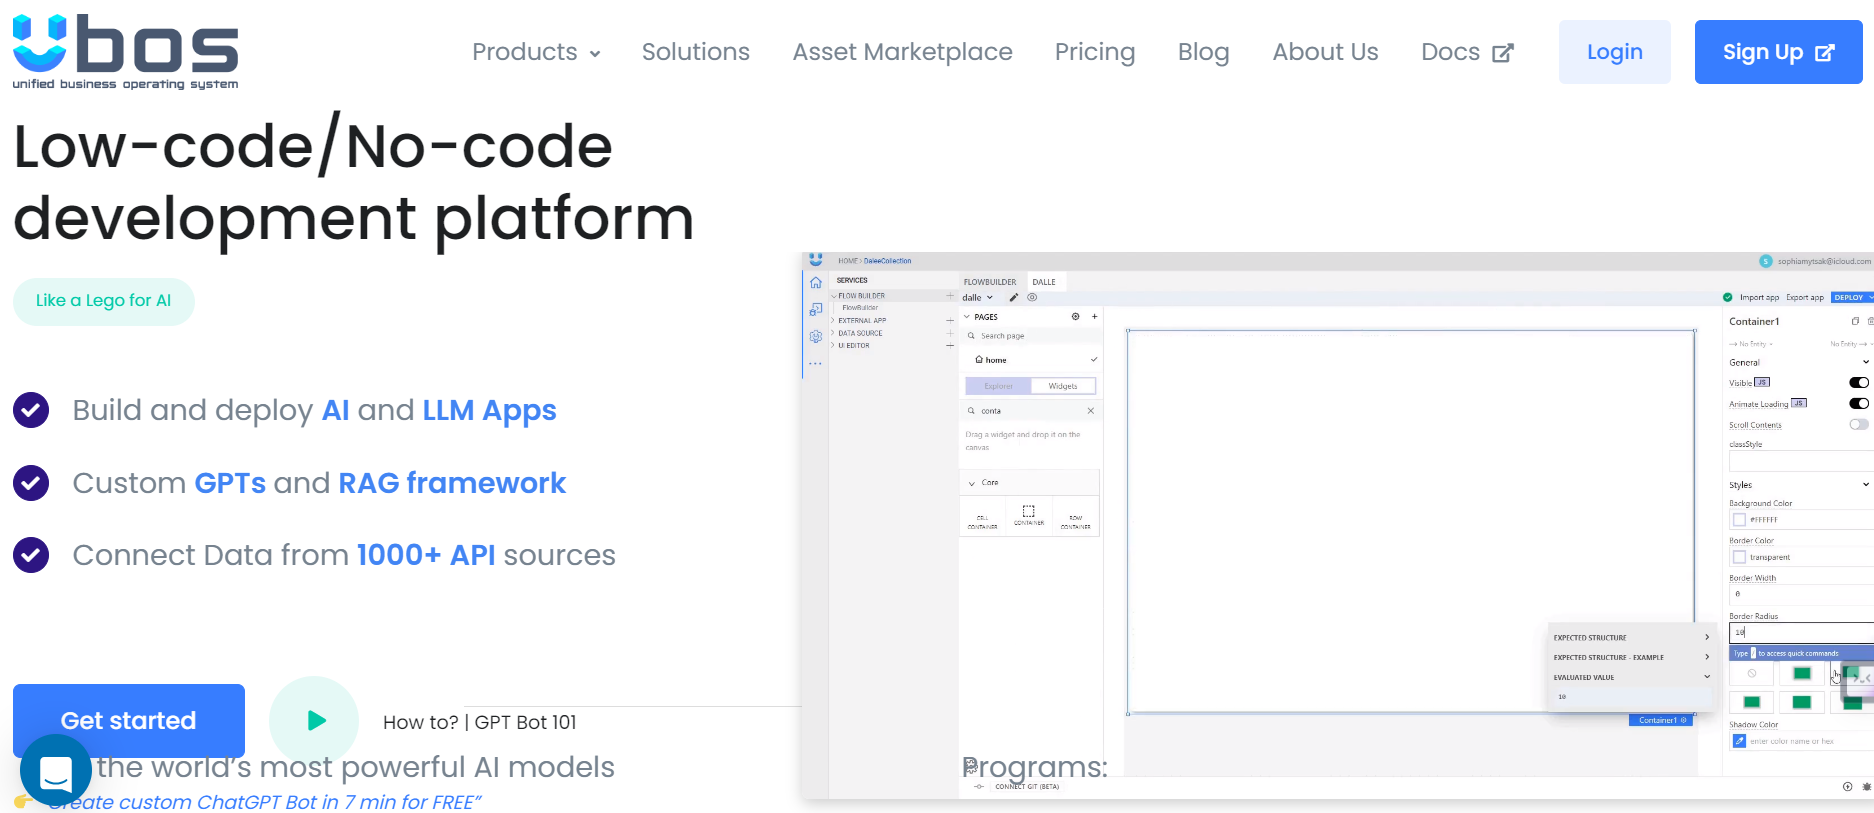
Task: Click the Like a Lego for AI badge
Action: 104,301
